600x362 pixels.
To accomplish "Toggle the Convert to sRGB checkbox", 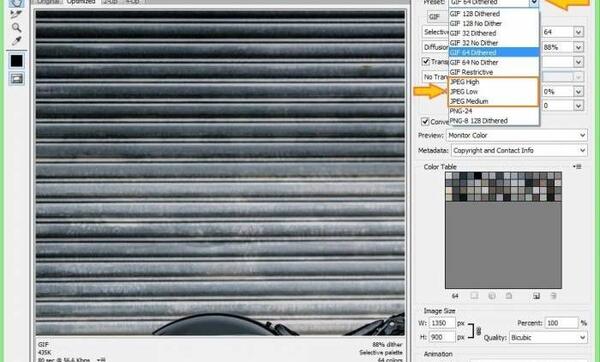I will pos(425,121).
